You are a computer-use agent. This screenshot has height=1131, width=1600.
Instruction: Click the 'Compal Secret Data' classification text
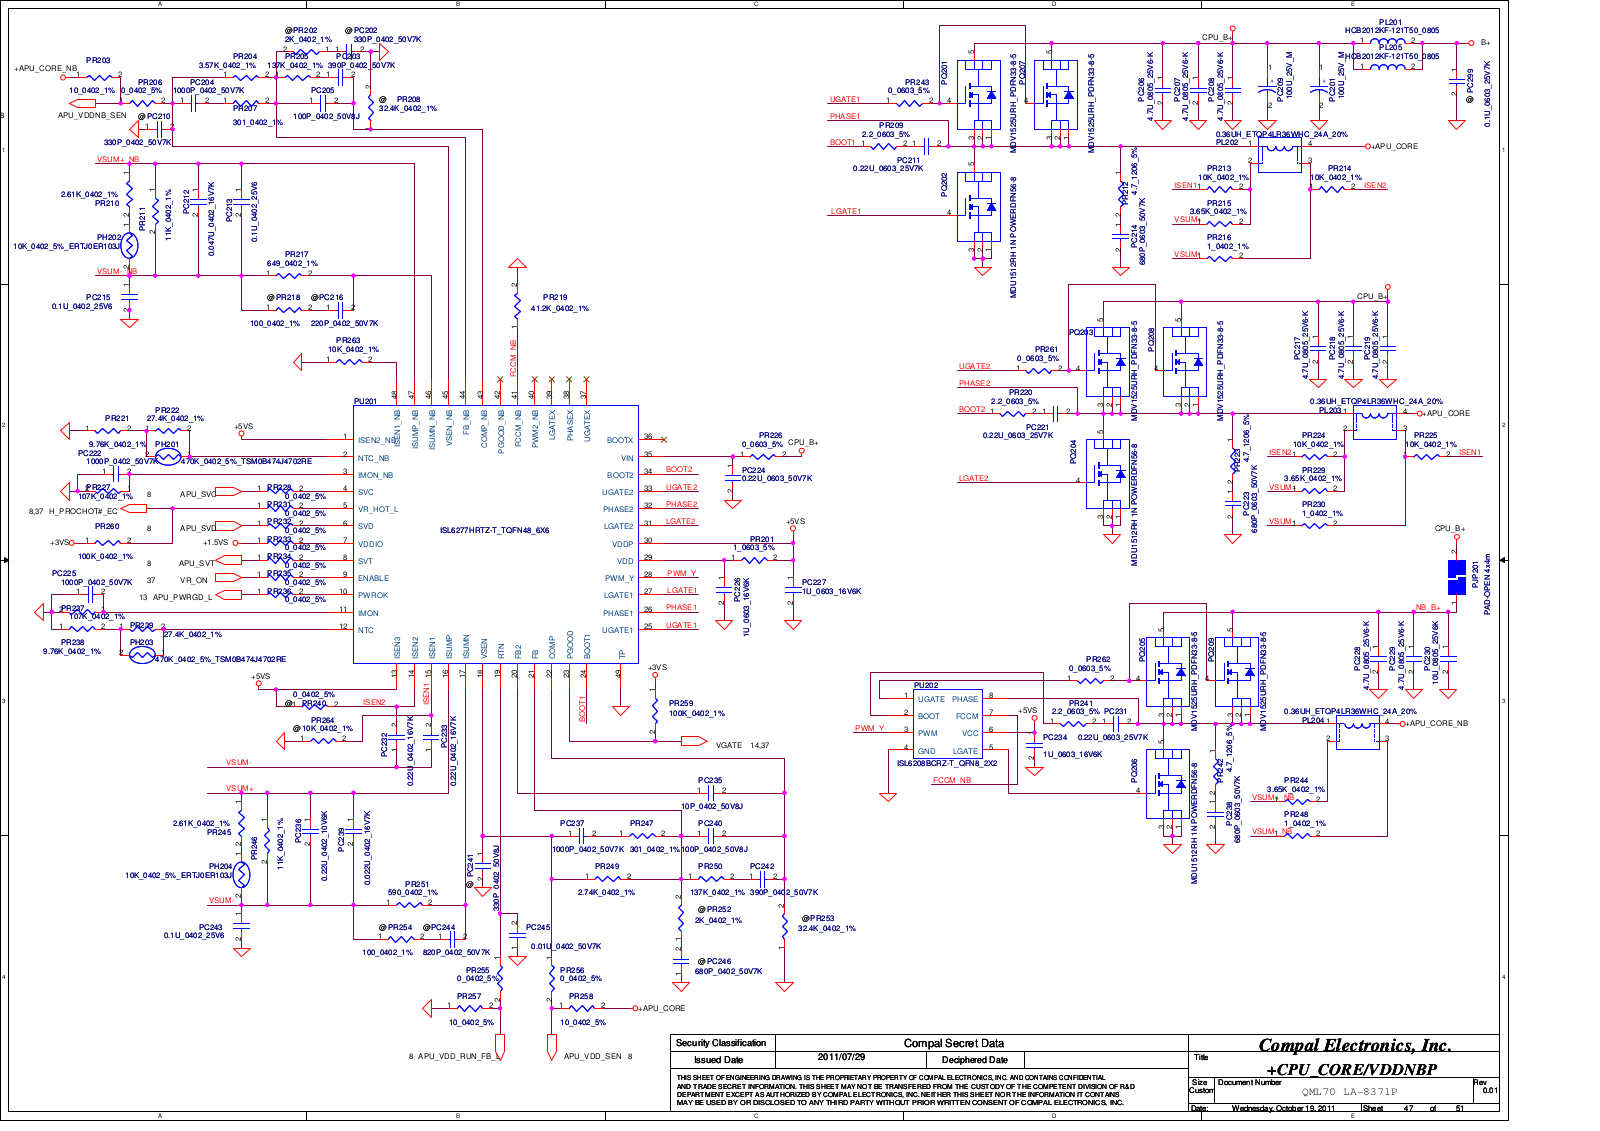pyautogui.click(x=954, y=1043)
